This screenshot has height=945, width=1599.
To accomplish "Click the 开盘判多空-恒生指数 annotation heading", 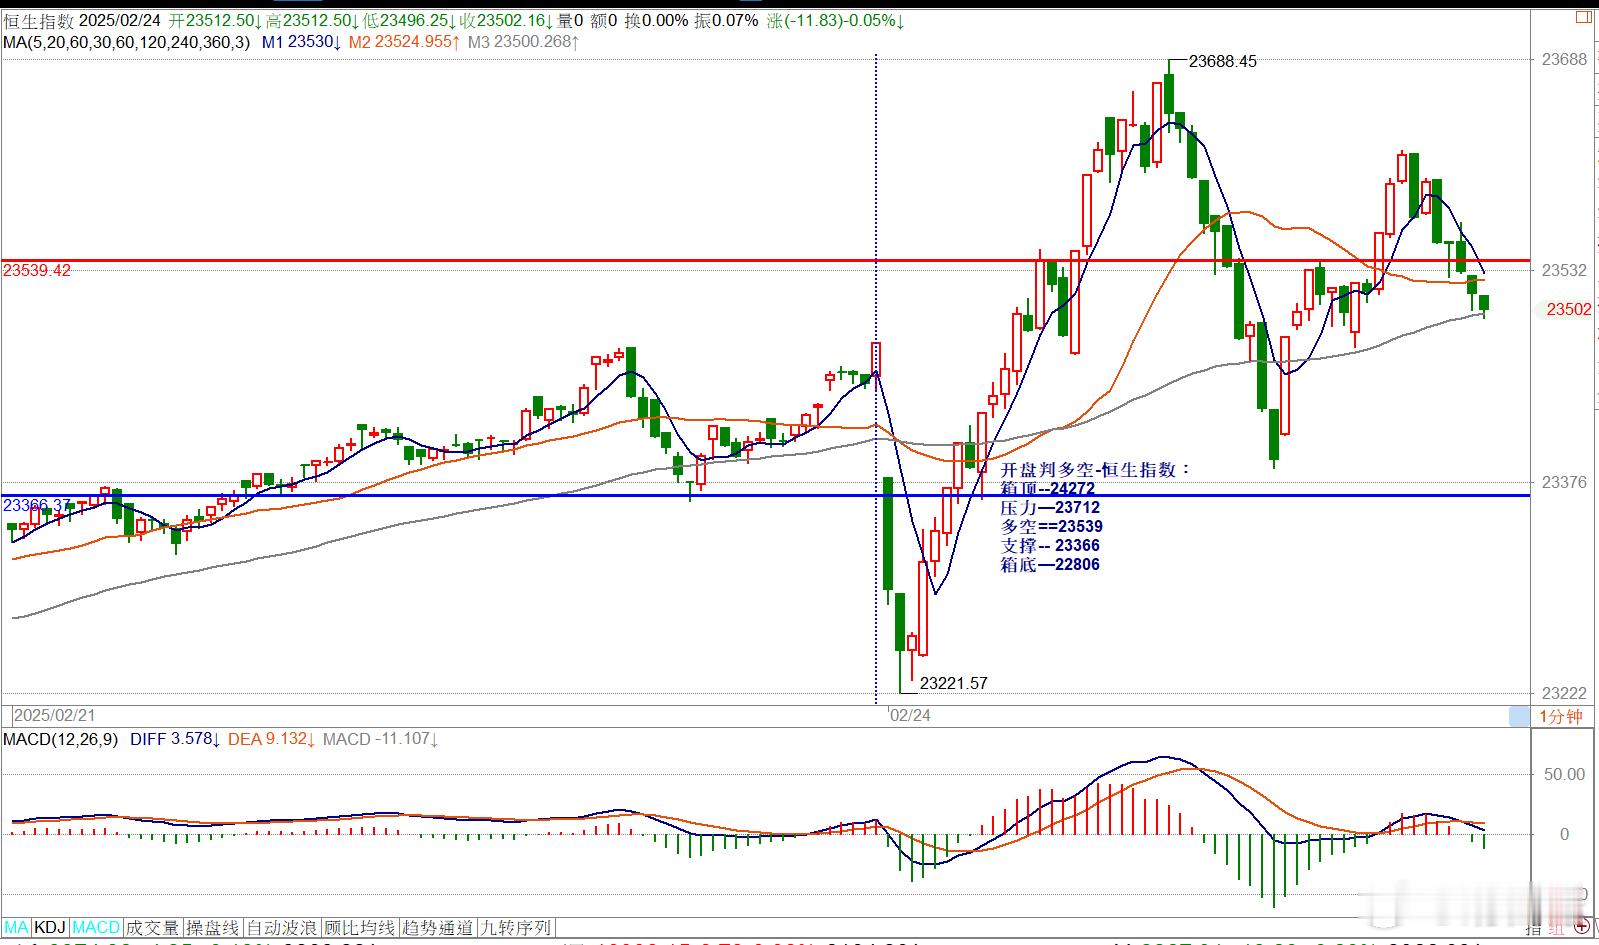I will pyautogui.click(x=1096, y=470).
